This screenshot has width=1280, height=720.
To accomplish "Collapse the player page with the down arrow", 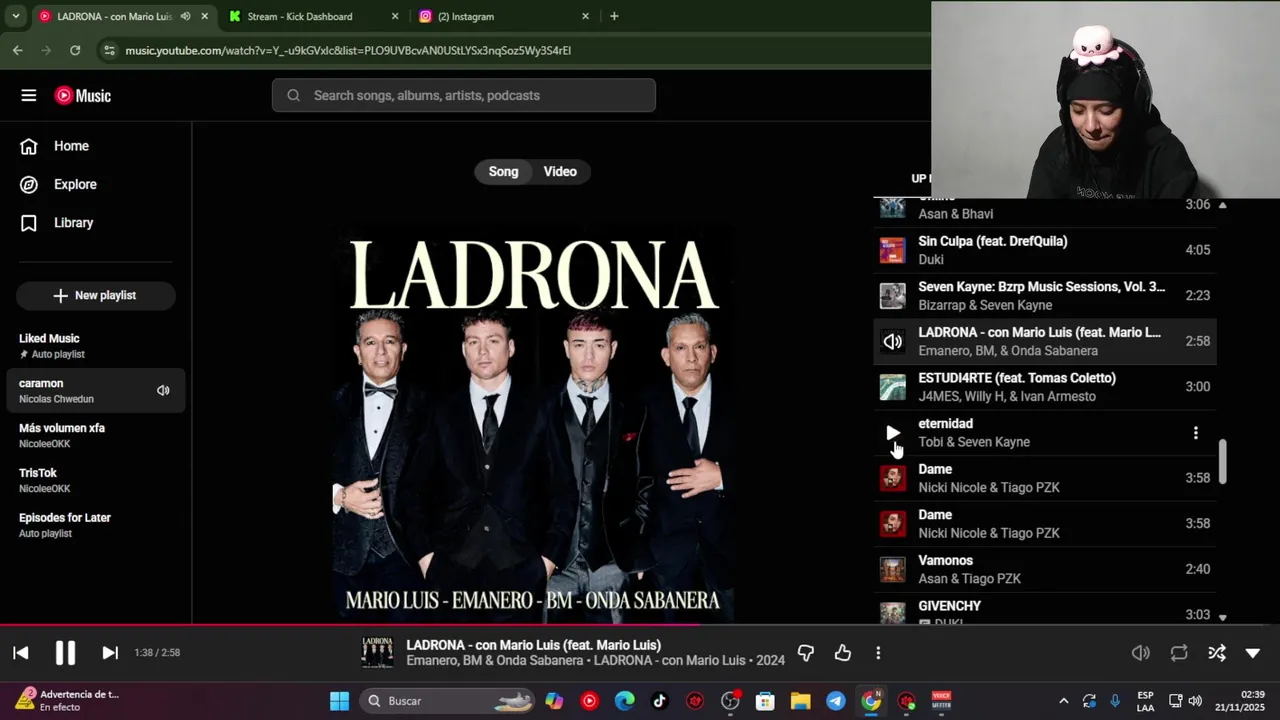I will [1252, 653].
